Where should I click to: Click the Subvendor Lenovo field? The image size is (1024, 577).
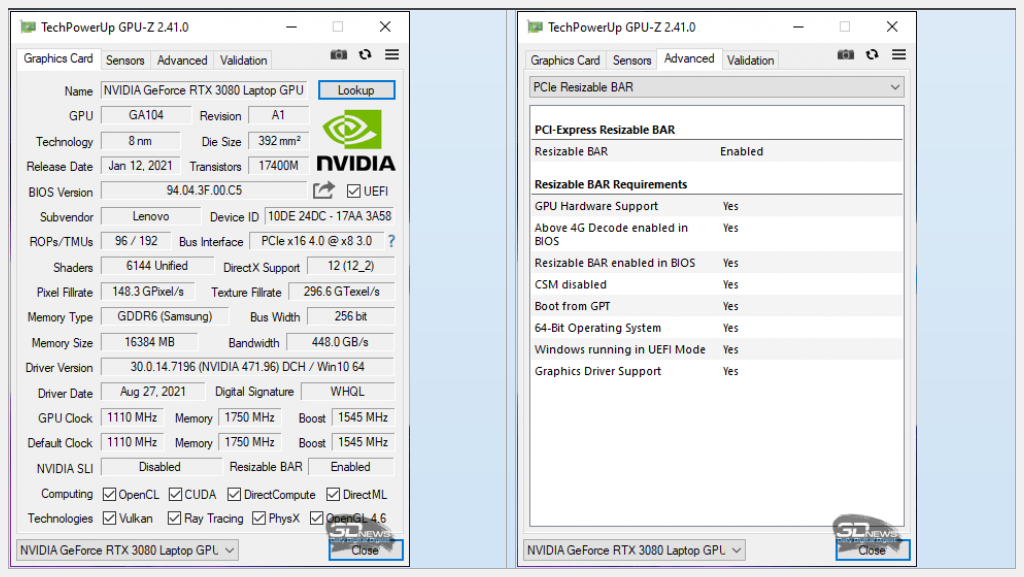click(x=151, y=216)
